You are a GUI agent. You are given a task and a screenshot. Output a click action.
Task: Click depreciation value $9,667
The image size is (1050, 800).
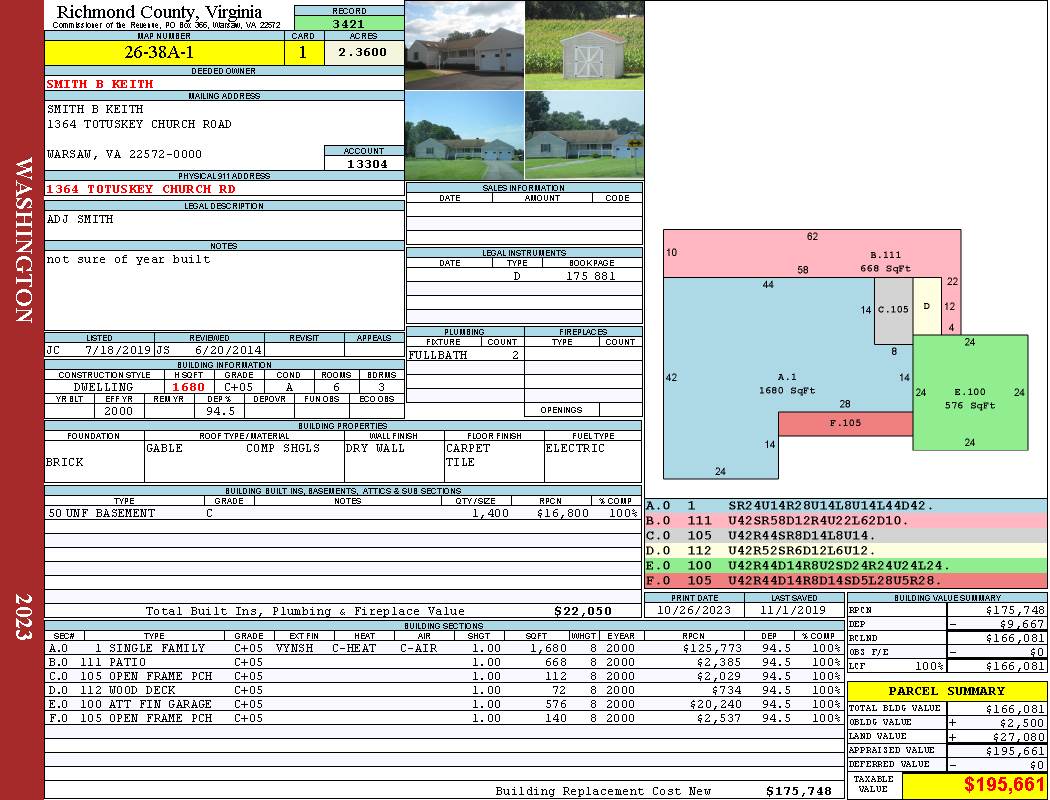pos(1019,624)
